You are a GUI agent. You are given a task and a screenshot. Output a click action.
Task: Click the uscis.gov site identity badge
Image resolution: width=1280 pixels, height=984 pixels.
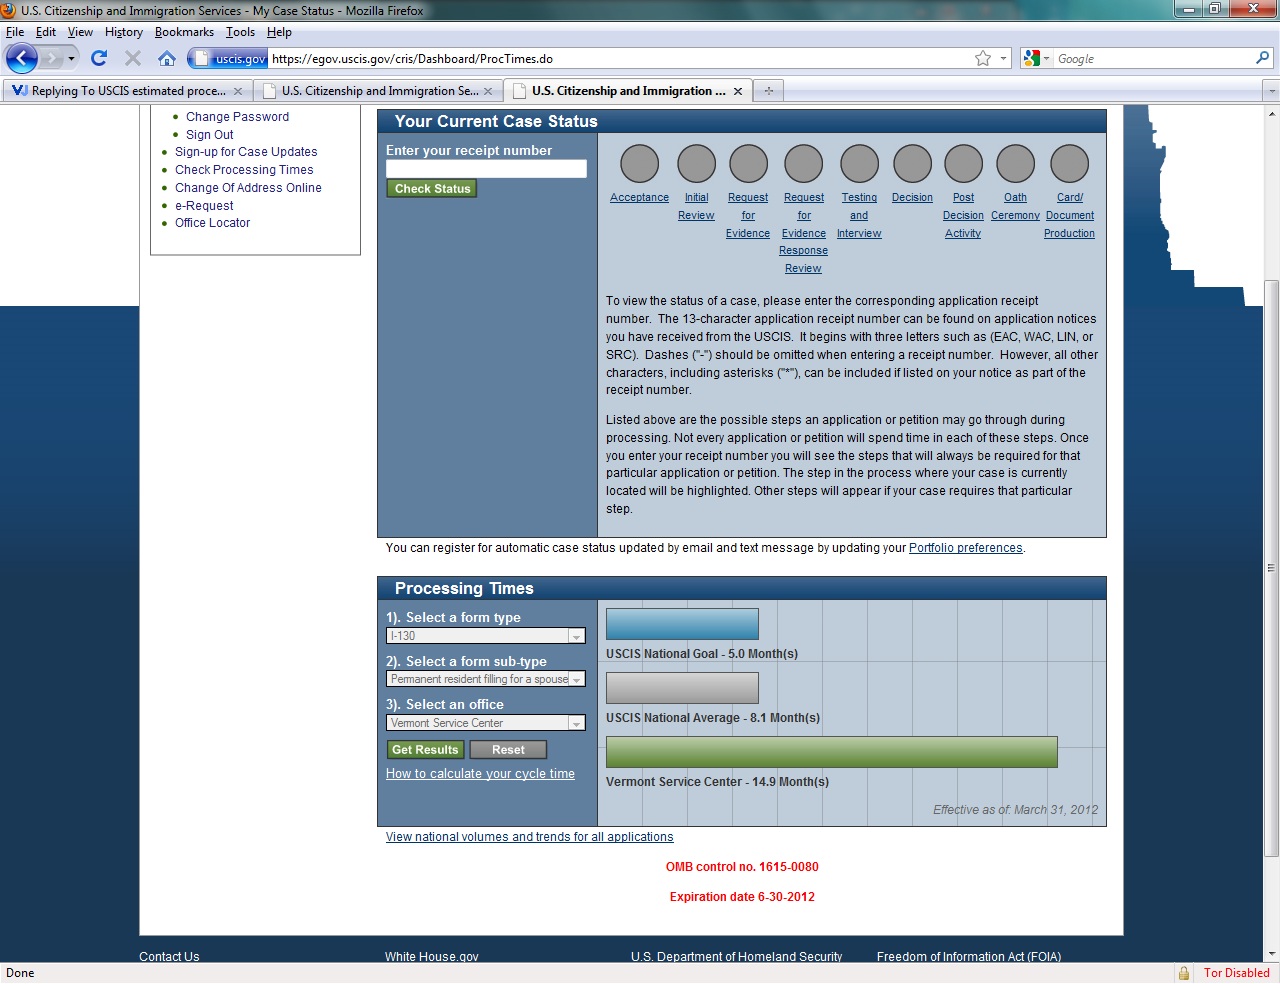(x=230, y=59)
